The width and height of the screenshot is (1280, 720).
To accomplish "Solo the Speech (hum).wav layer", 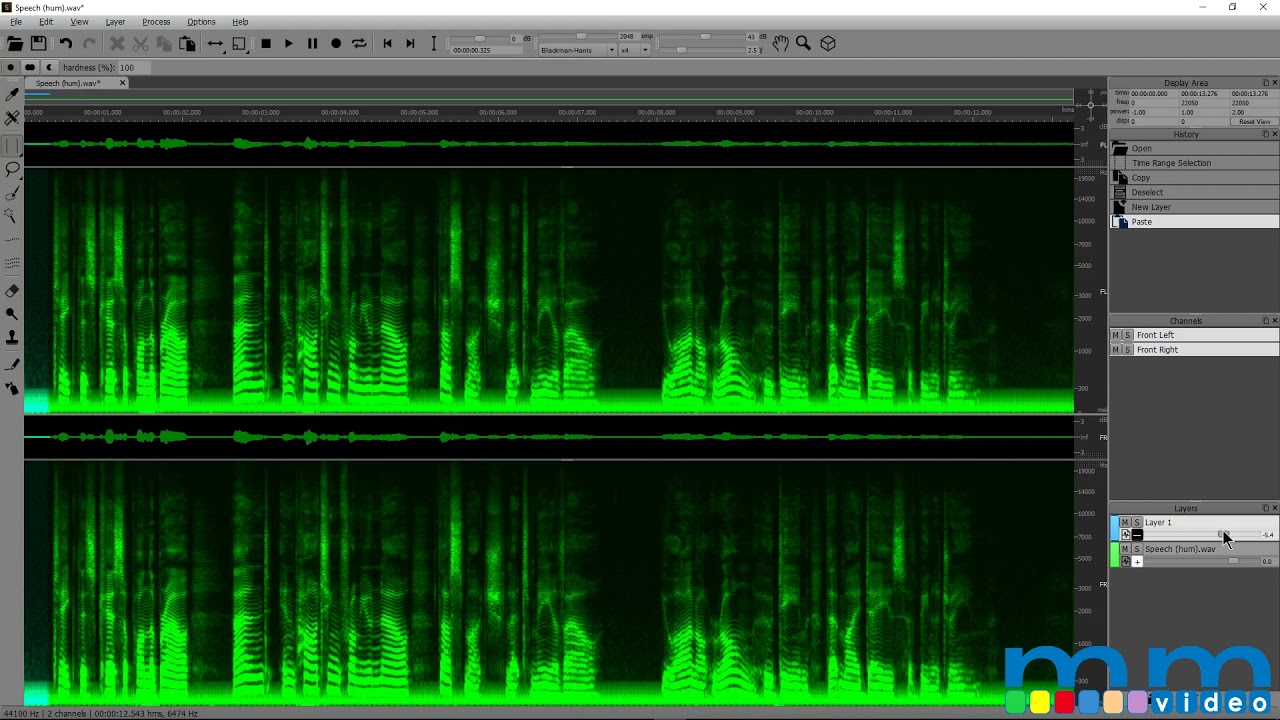I will pyautogui.click(x=1137, y=549).
